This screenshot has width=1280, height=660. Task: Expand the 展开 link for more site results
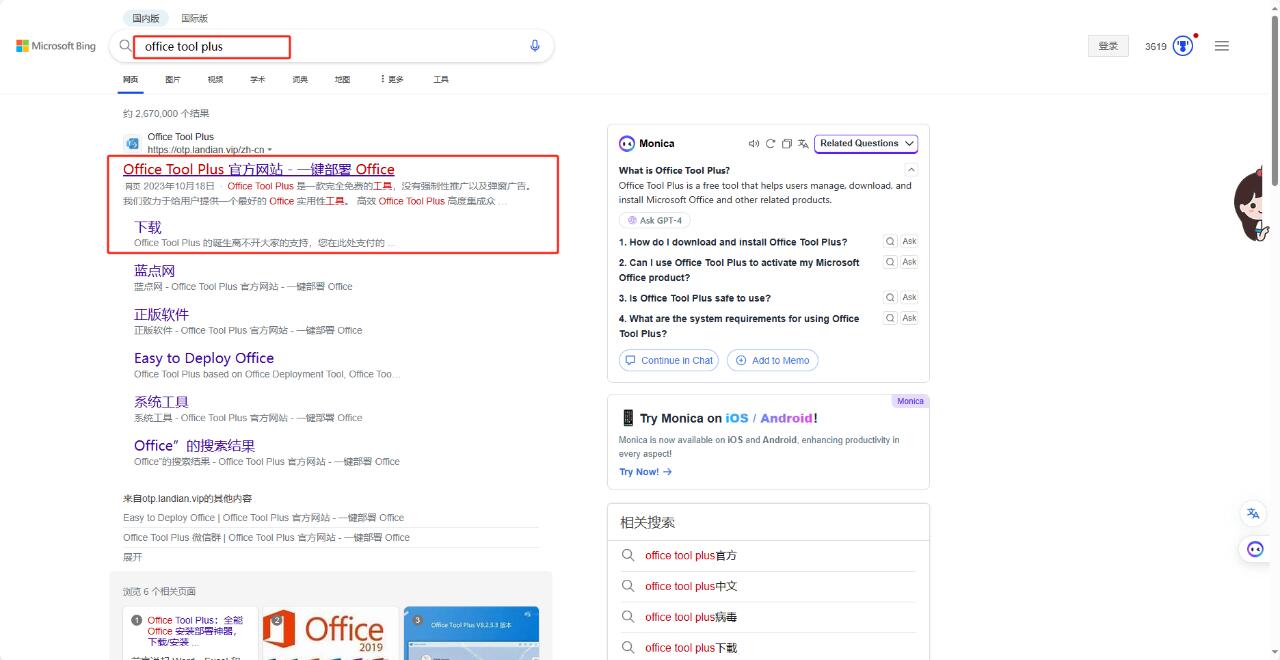[132, 557]
